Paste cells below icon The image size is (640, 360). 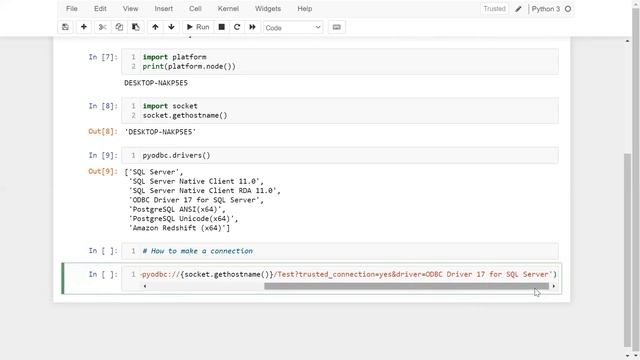[x=136, y=27]
